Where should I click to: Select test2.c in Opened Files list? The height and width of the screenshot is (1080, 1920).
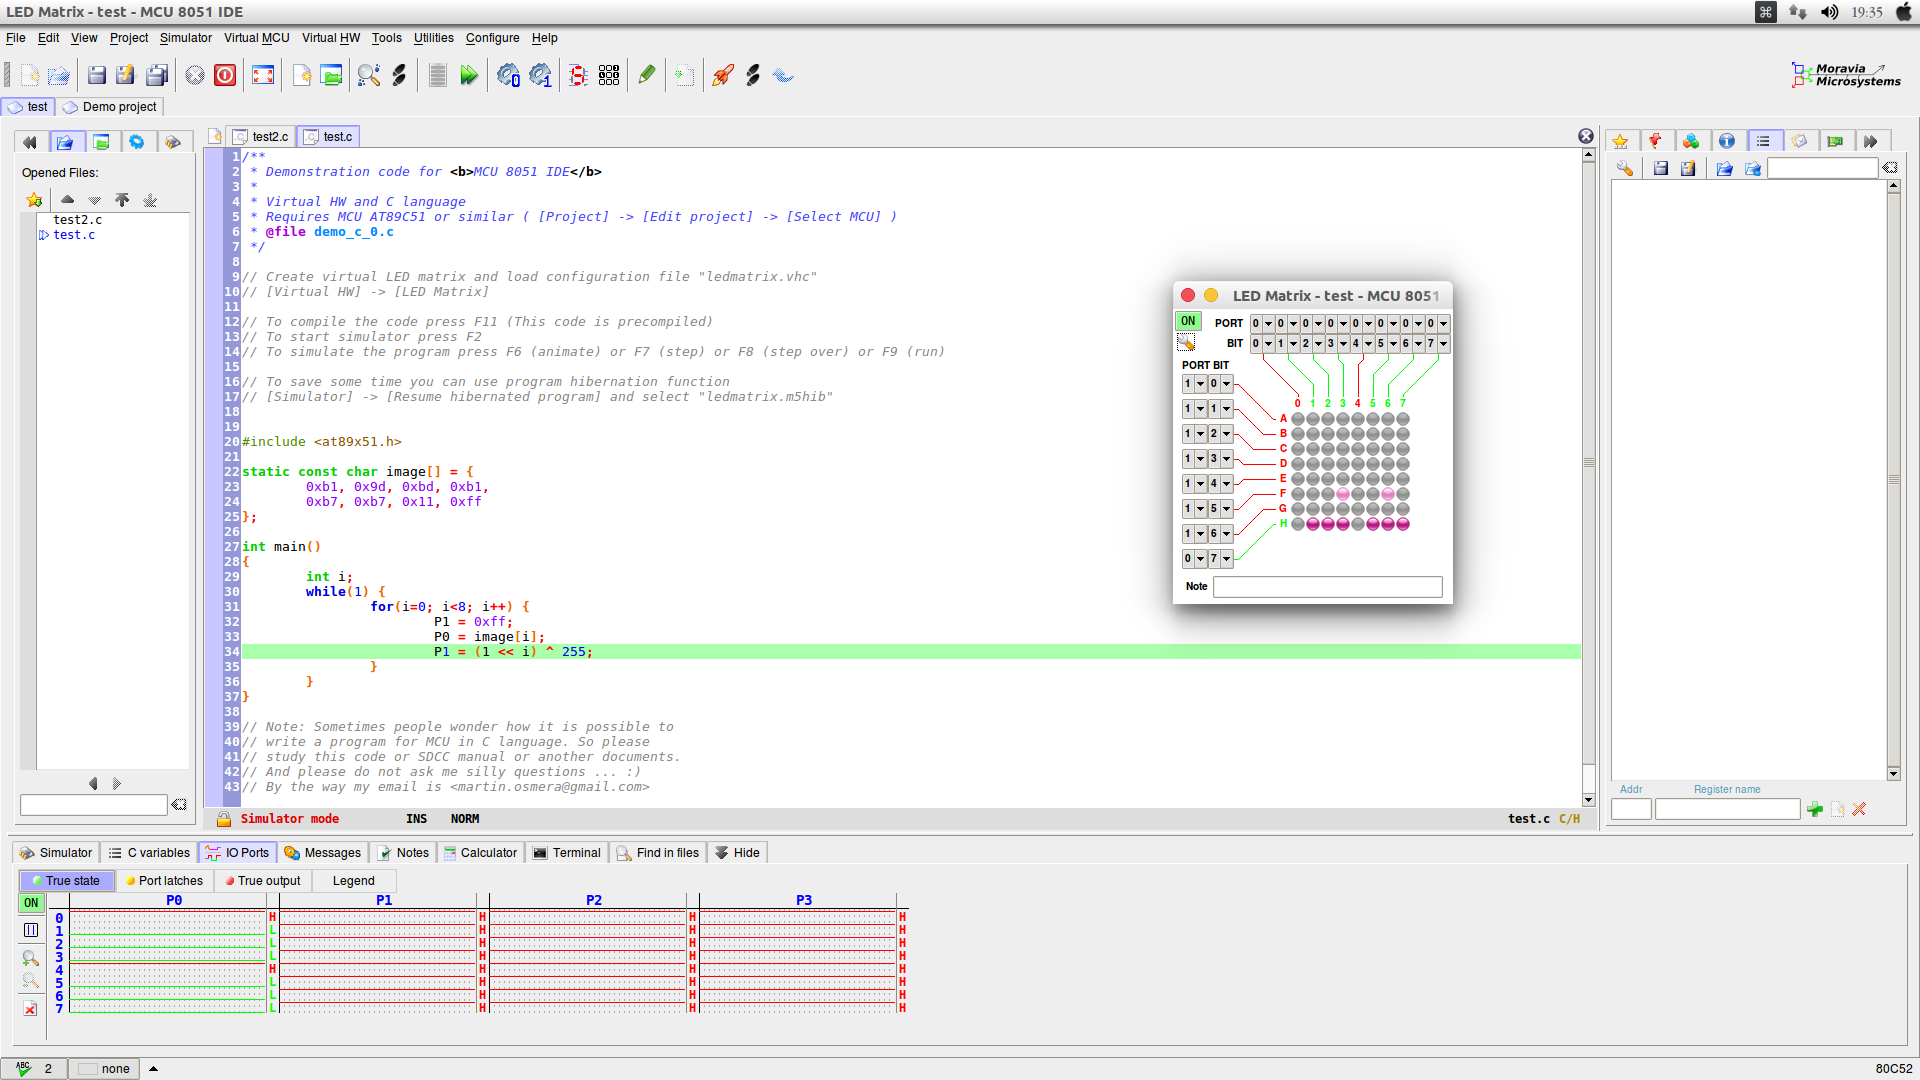pyautogui.click(x=77, y=219)
